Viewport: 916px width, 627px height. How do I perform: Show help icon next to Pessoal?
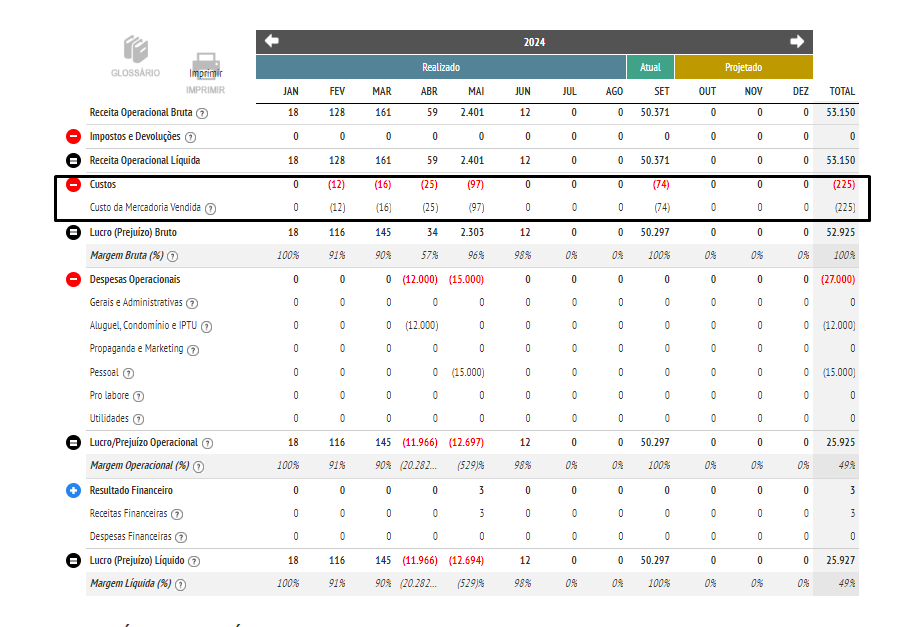[129, 373]
